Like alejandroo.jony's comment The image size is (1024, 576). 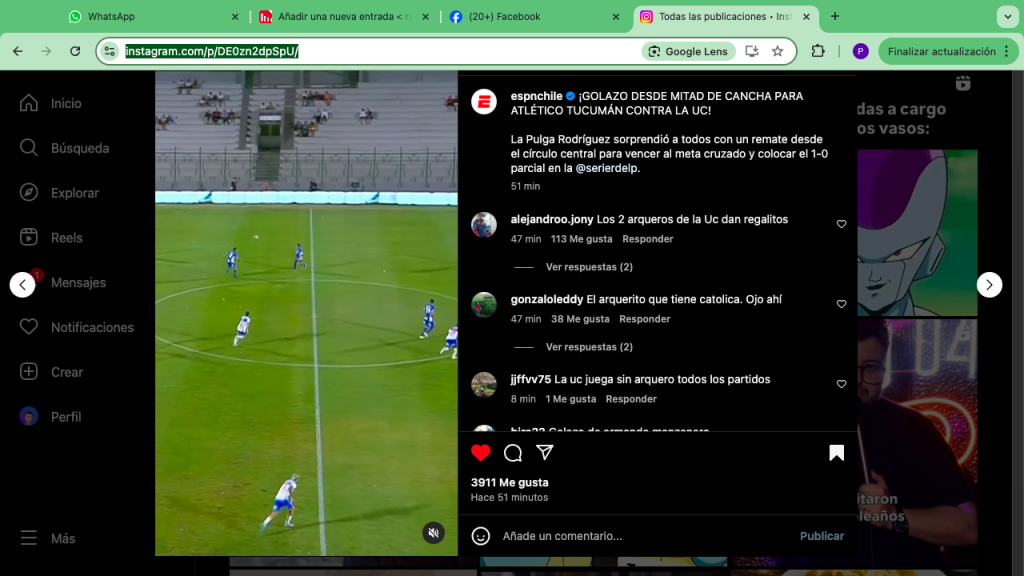841,224
